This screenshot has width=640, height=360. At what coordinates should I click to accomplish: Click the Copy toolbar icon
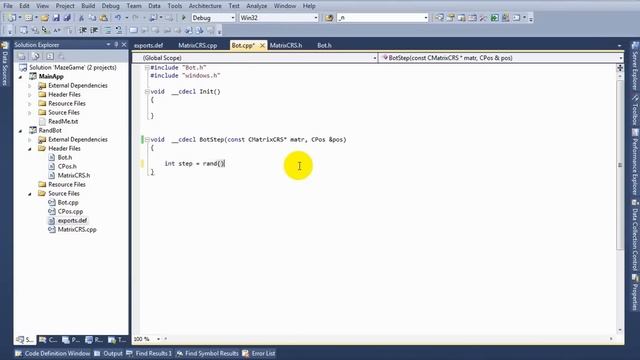tap(92, 18)
